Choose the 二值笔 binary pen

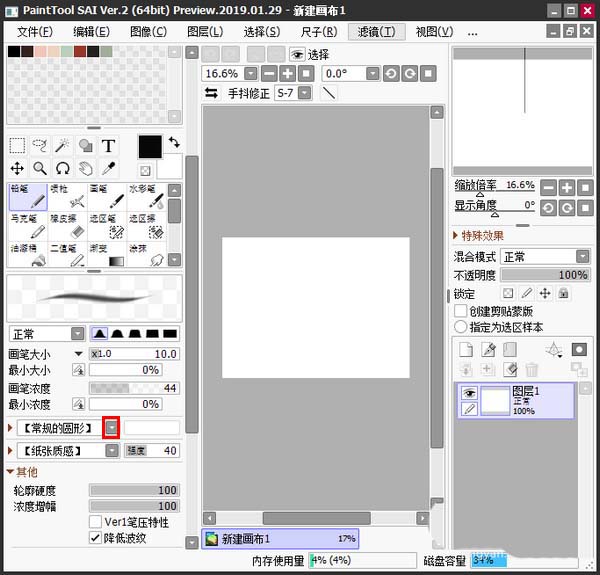coord(68,254)
